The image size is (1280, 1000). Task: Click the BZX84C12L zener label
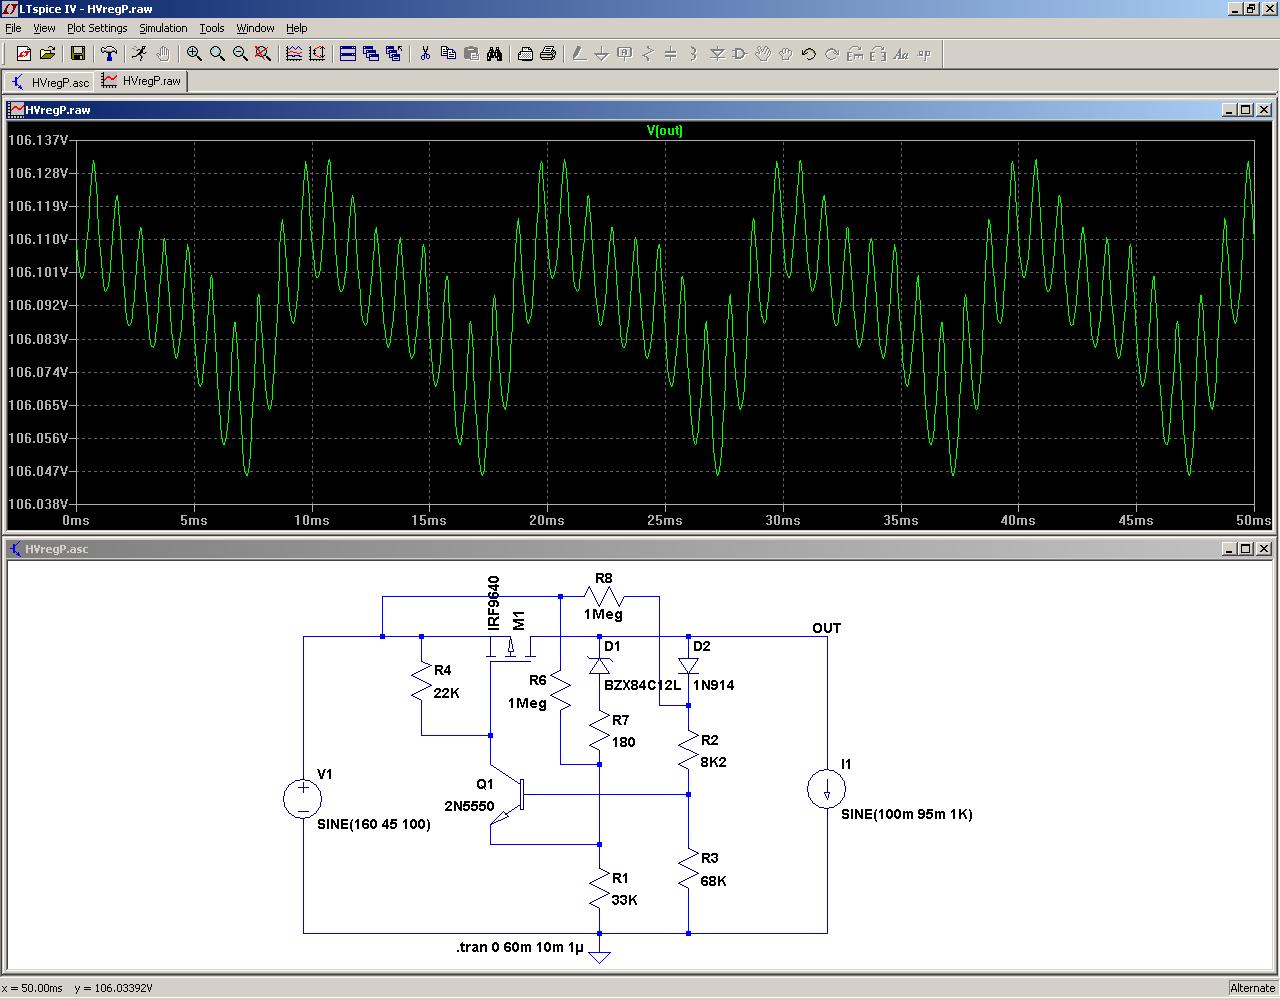tap(642, 685)
